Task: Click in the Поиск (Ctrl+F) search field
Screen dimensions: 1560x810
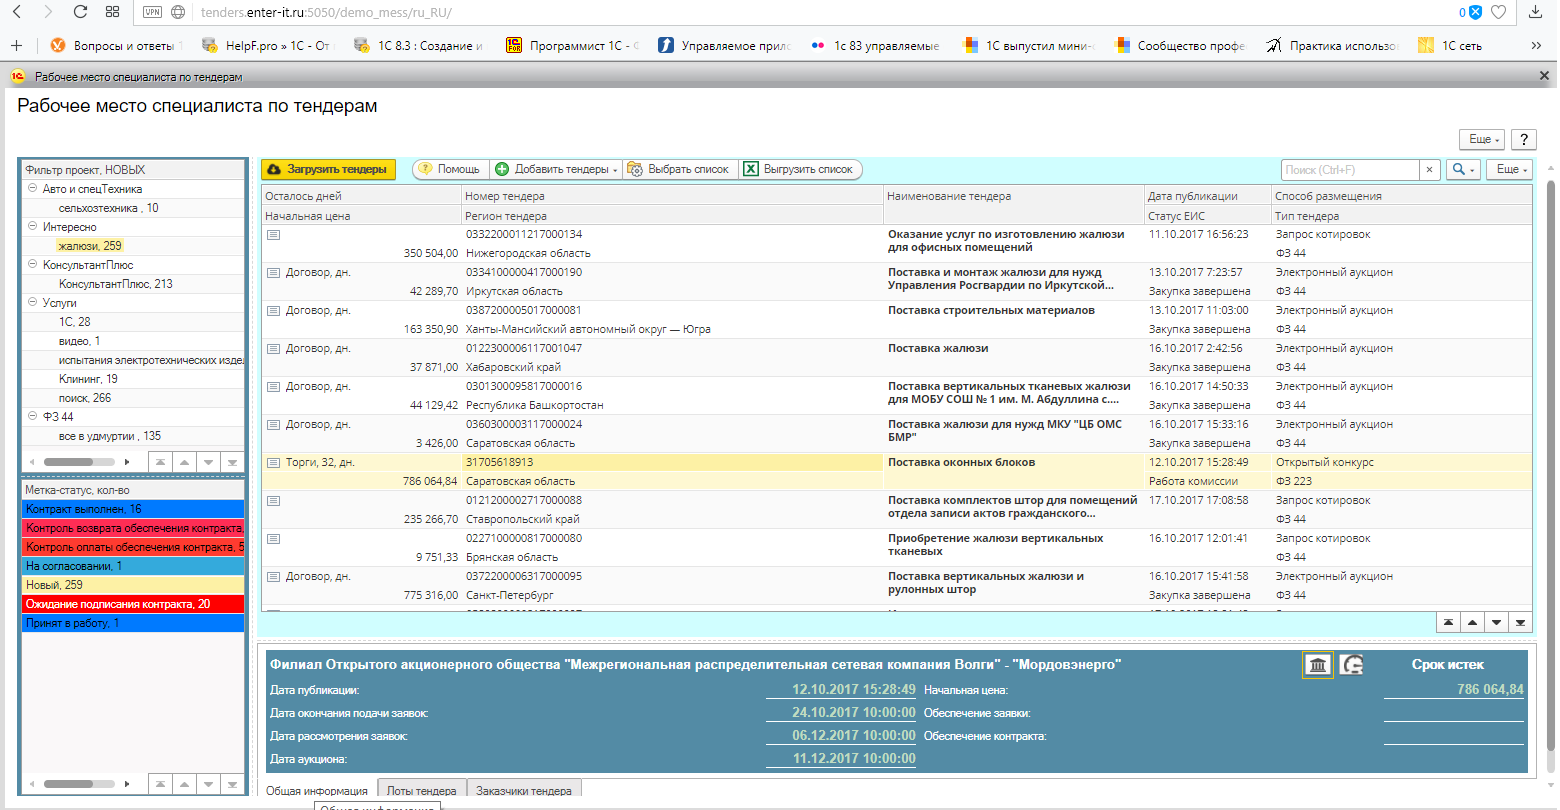Action: [x=1349, y=170]
